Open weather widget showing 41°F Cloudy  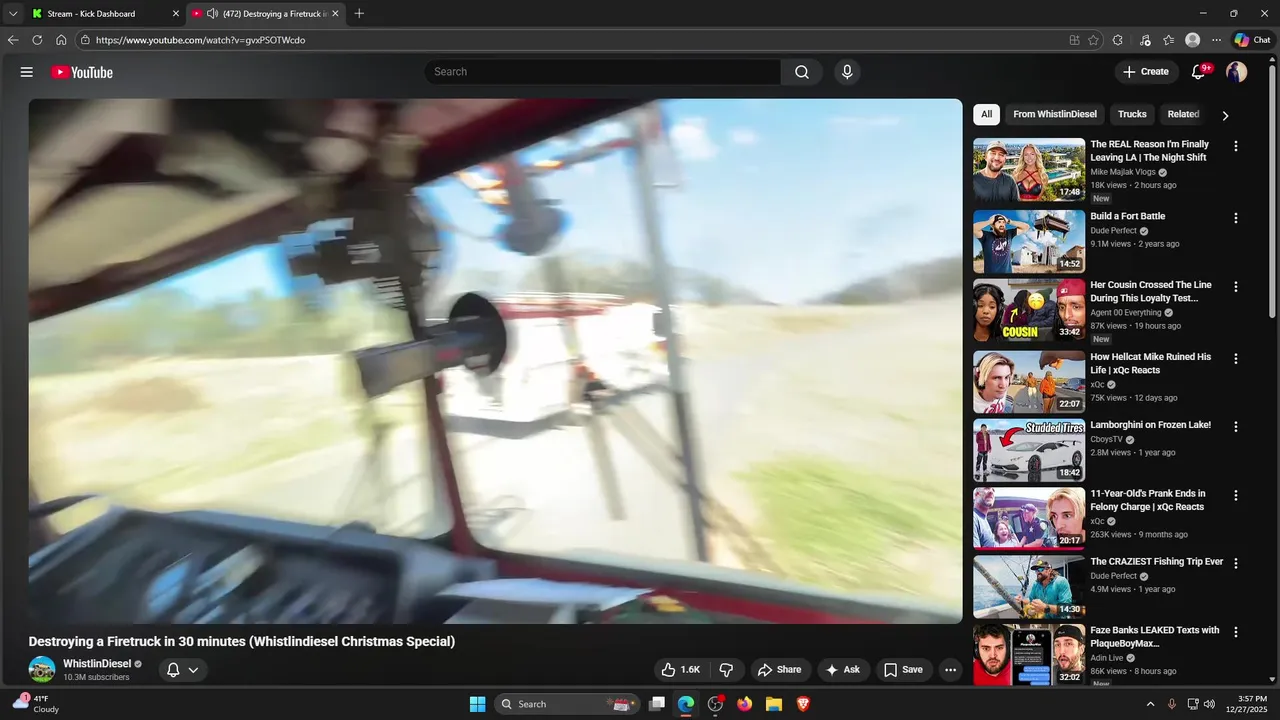[36, 704]
